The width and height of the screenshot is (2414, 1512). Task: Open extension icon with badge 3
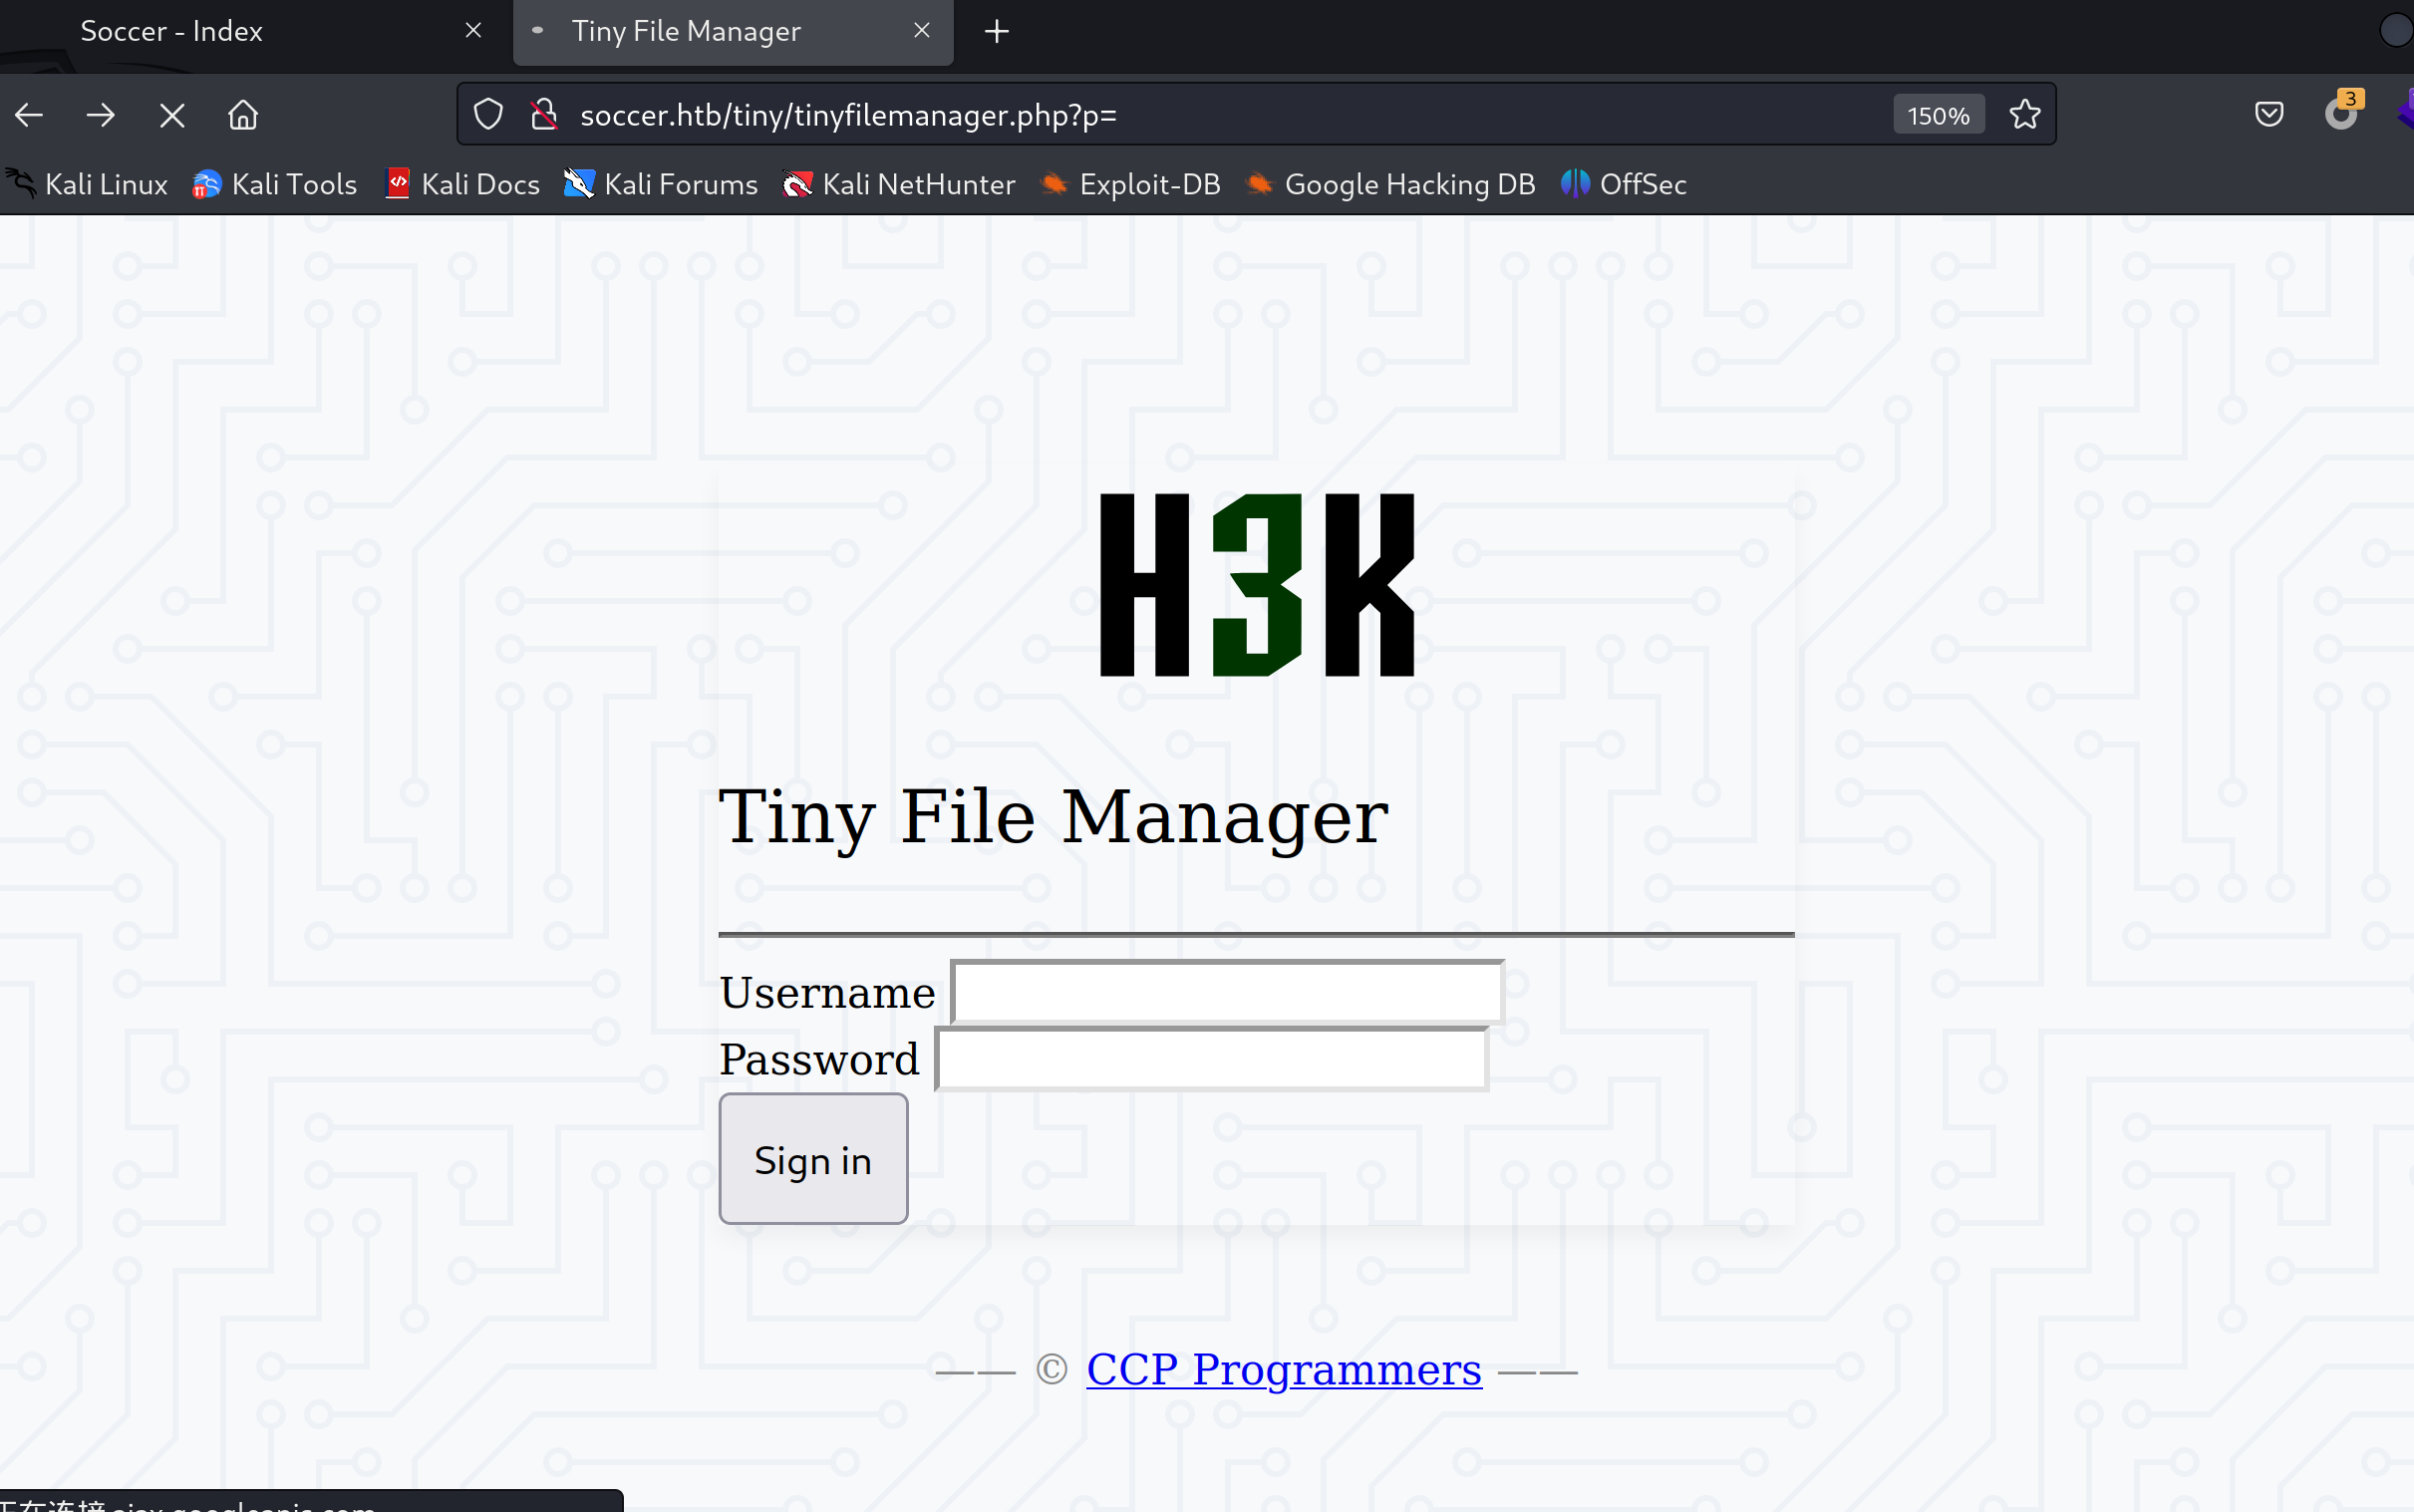[2341, 113]
